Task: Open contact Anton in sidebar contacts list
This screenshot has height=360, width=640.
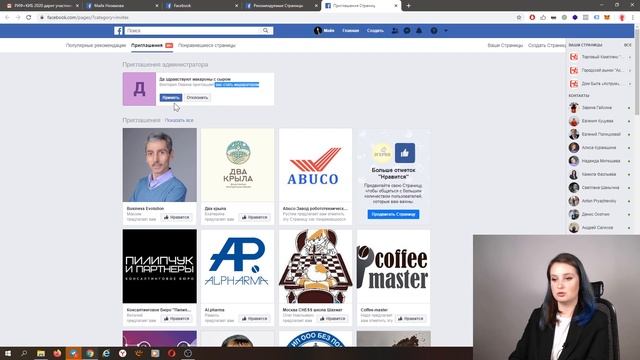Action: [x=600, y=201]
